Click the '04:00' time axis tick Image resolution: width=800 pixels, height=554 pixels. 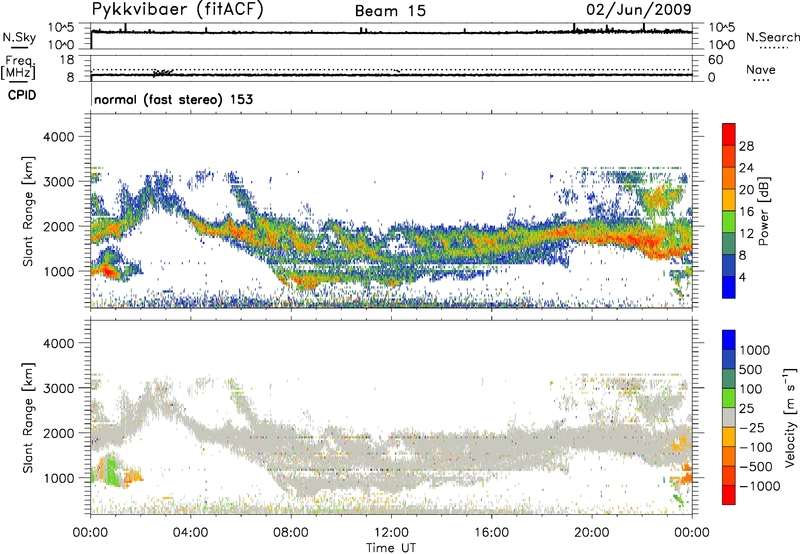[x=190, y=533]
